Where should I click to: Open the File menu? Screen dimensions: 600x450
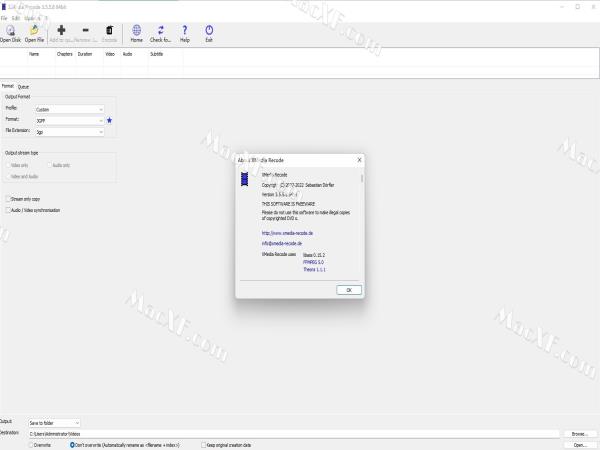tap(4, 18)
